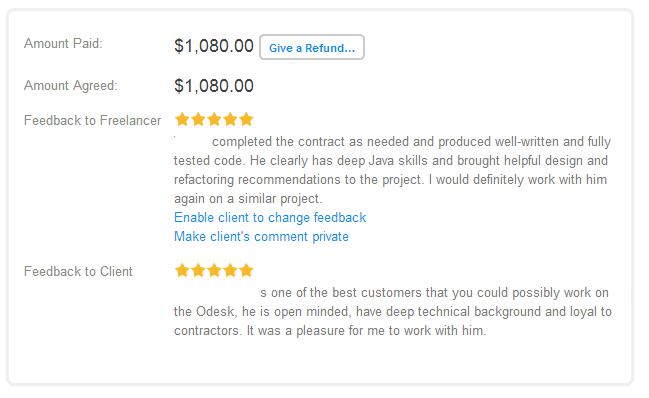Click first star in Feedback to Freelancer

[182, 120]
